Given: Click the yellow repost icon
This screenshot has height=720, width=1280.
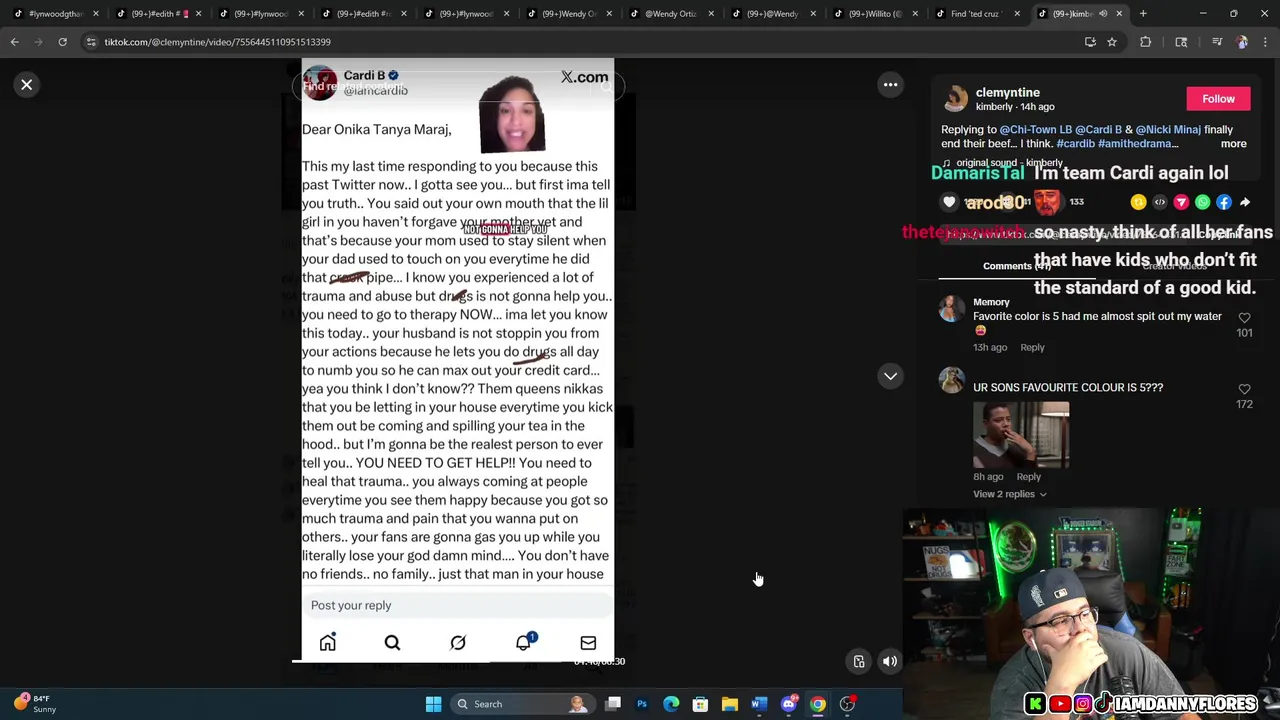Looking at the screenshot, I should (x=1138, y=202).
